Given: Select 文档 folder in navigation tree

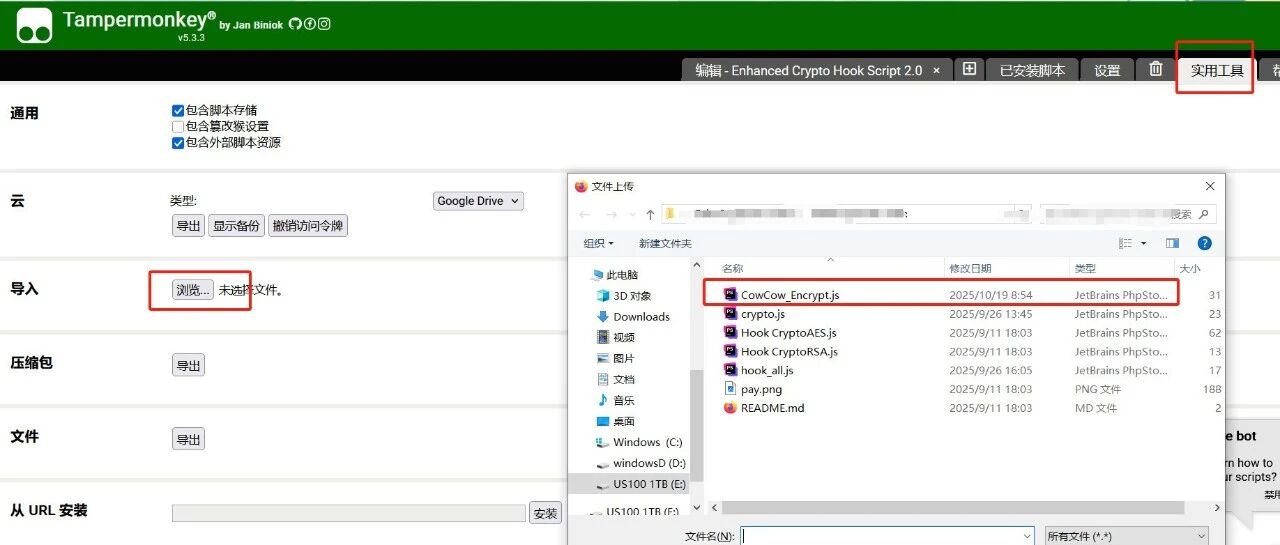Looking at the screenshot, I should point(615,380).
